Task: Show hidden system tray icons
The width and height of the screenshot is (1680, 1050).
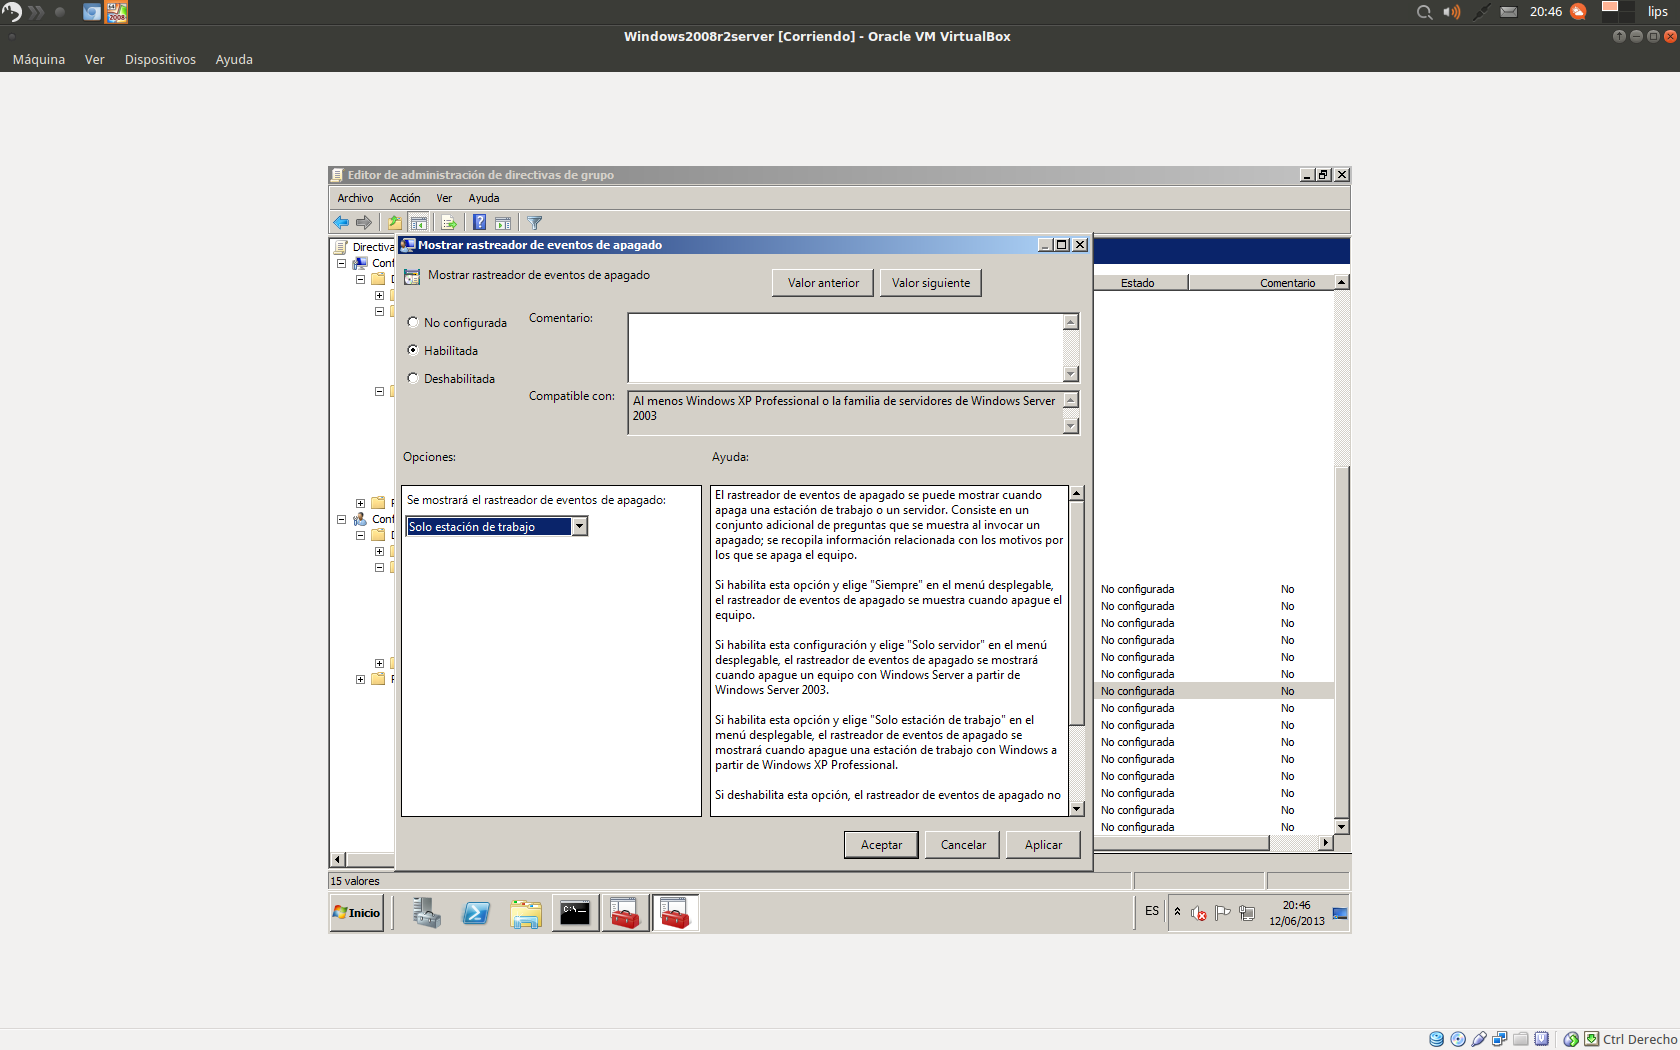Action: [1177, 911]
